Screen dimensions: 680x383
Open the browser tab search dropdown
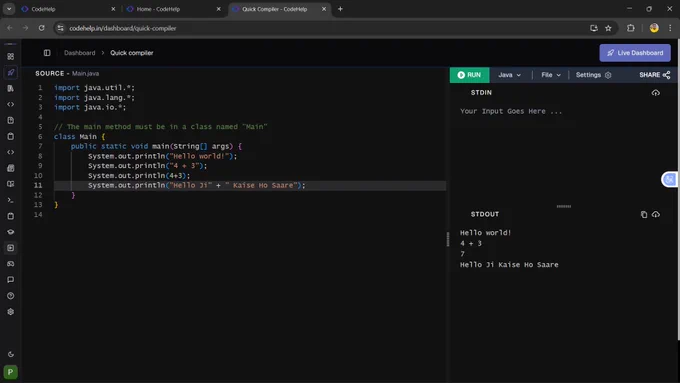tap(9, 9)
